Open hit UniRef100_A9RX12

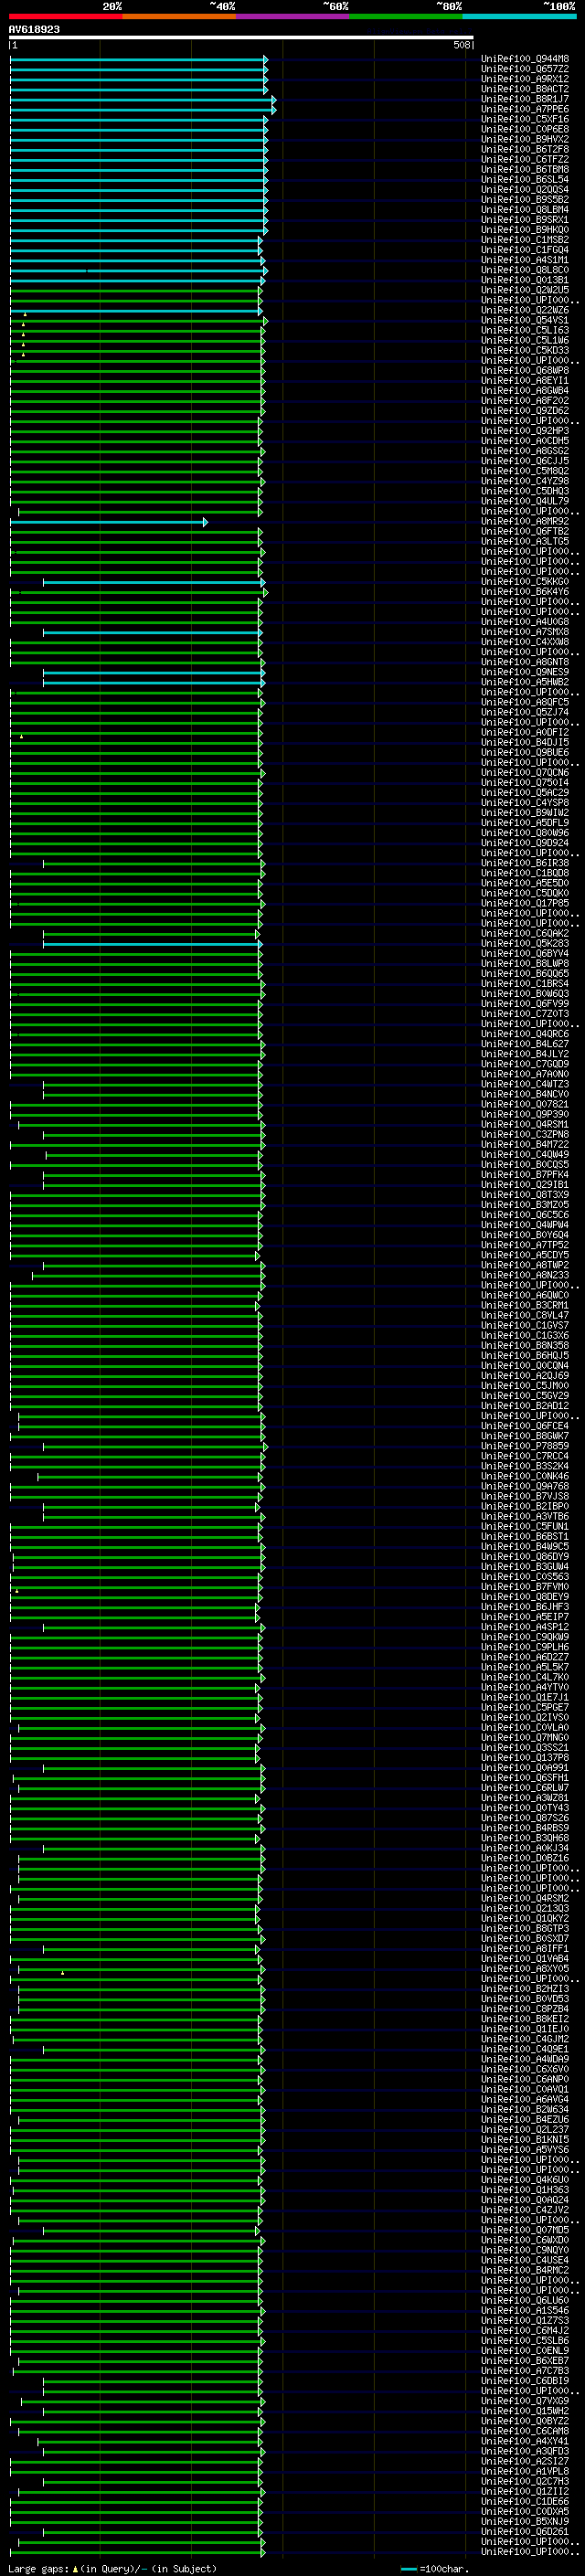pyautogui.click(x=525, y=79)
